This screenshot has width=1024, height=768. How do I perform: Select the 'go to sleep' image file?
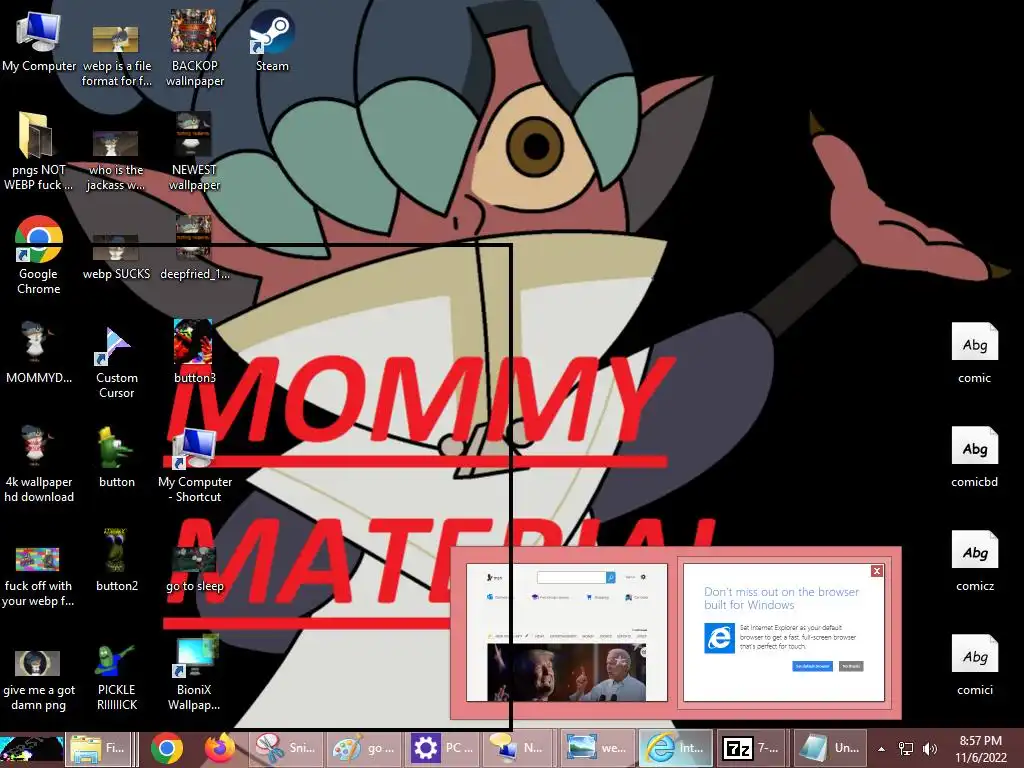pyautogui.click(x=194, y=568)
